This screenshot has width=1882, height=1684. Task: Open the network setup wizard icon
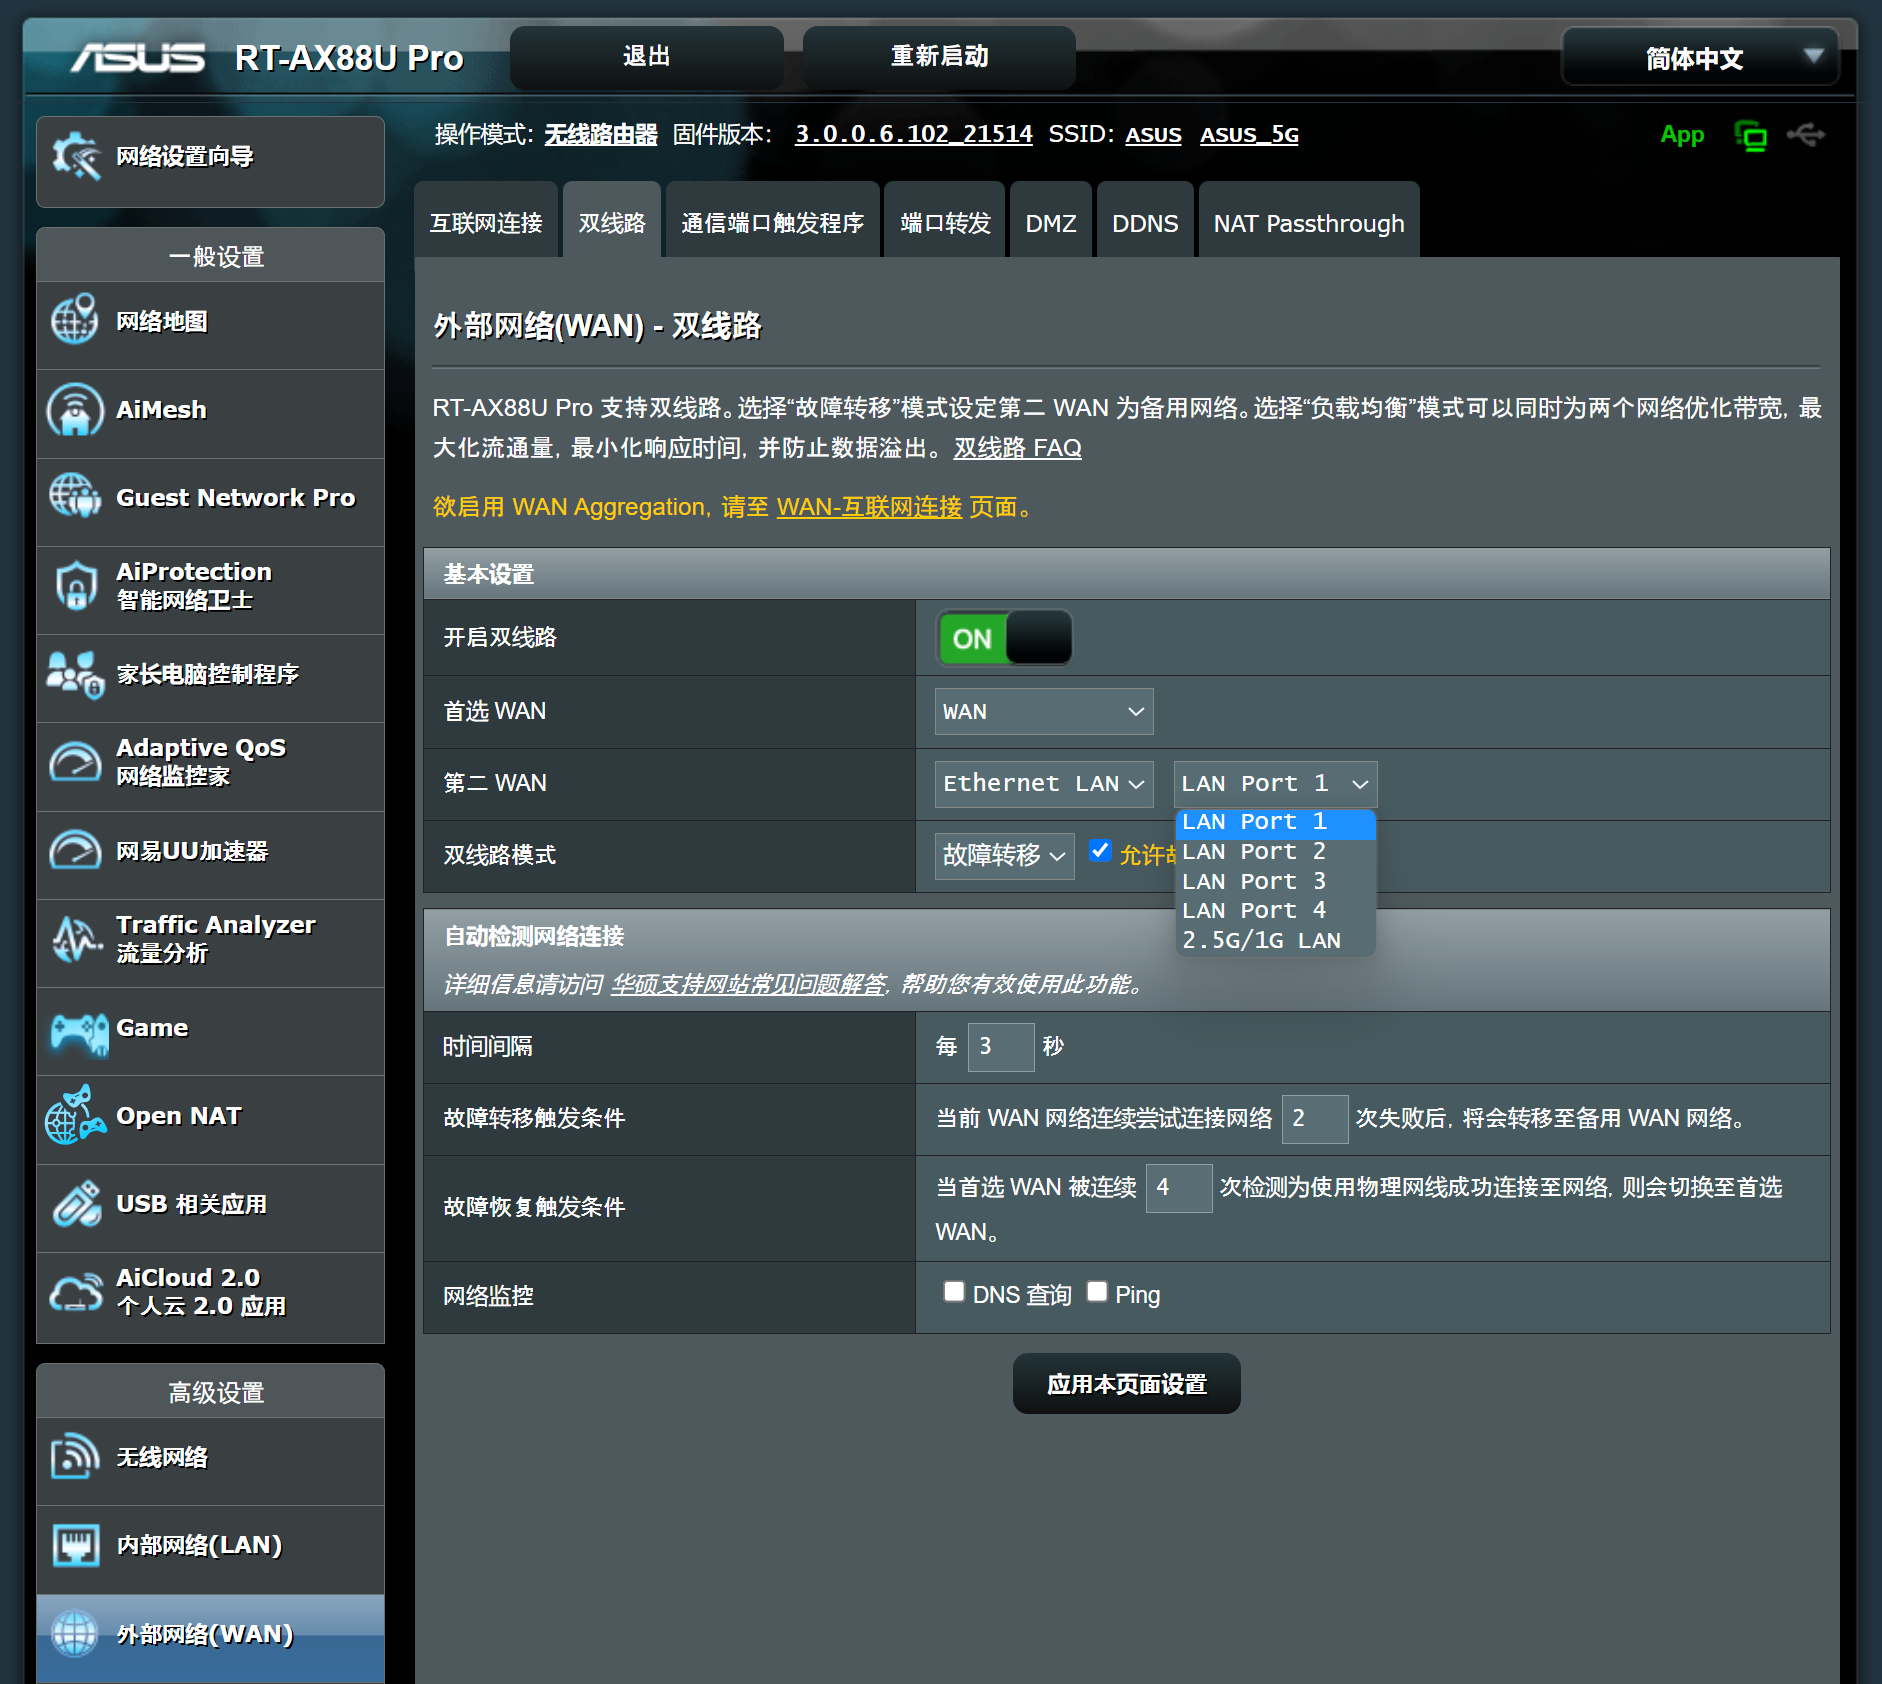(76, 156)
